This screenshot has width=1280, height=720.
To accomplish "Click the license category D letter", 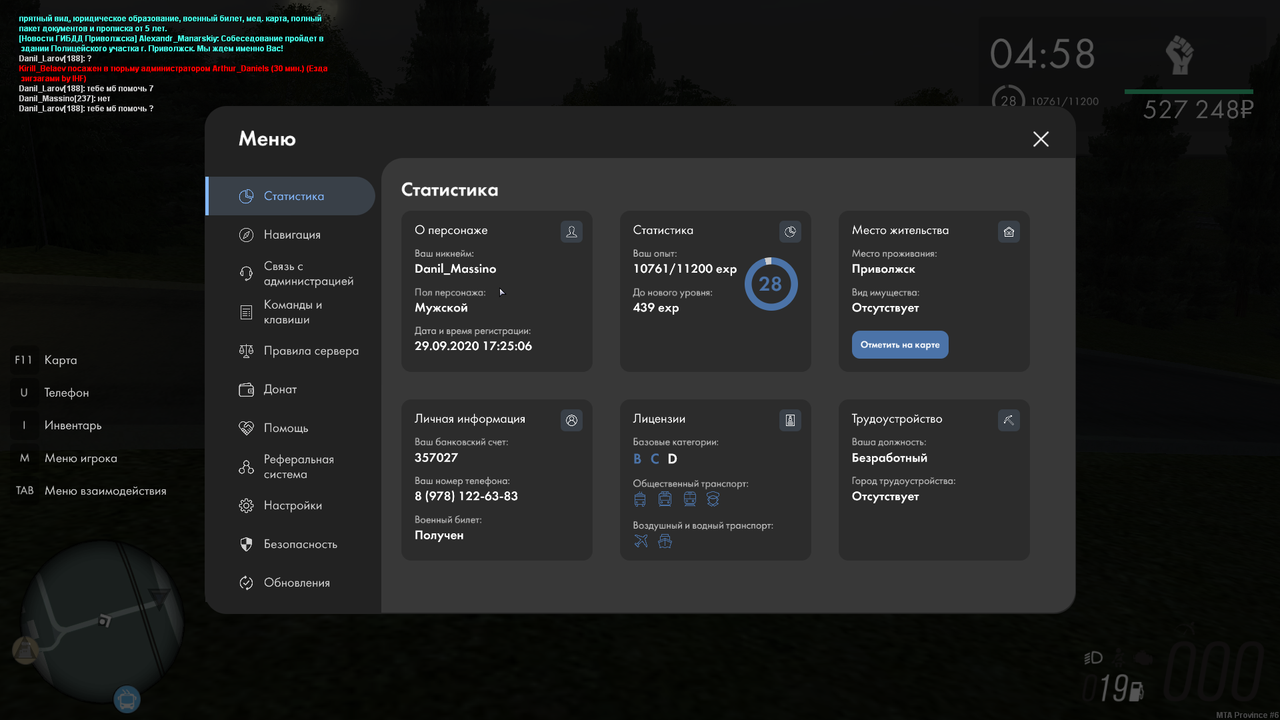I will pyautogui.click(x=673, y=459).
